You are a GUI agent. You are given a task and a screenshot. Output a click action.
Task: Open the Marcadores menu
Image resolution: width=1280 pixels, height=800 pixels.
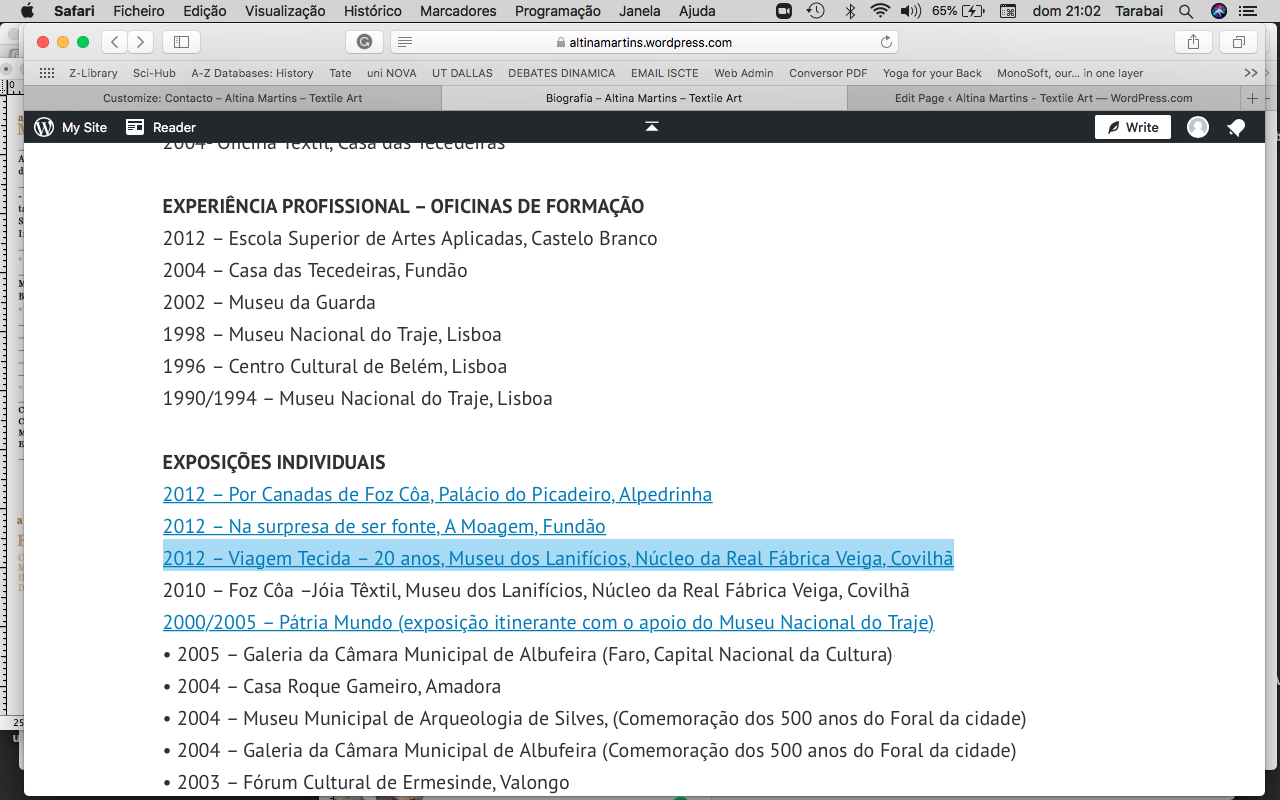(x=458, y=11)
